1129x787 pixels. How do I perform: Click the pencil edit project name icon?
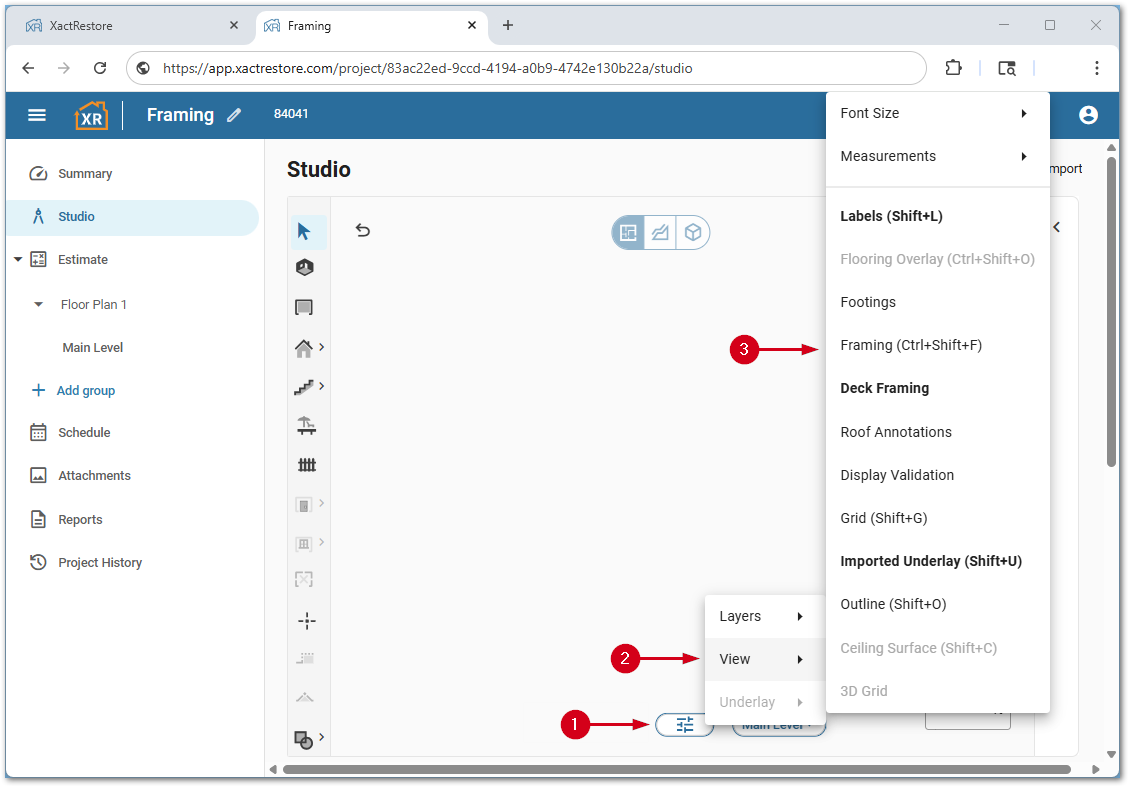click(234, 115)
